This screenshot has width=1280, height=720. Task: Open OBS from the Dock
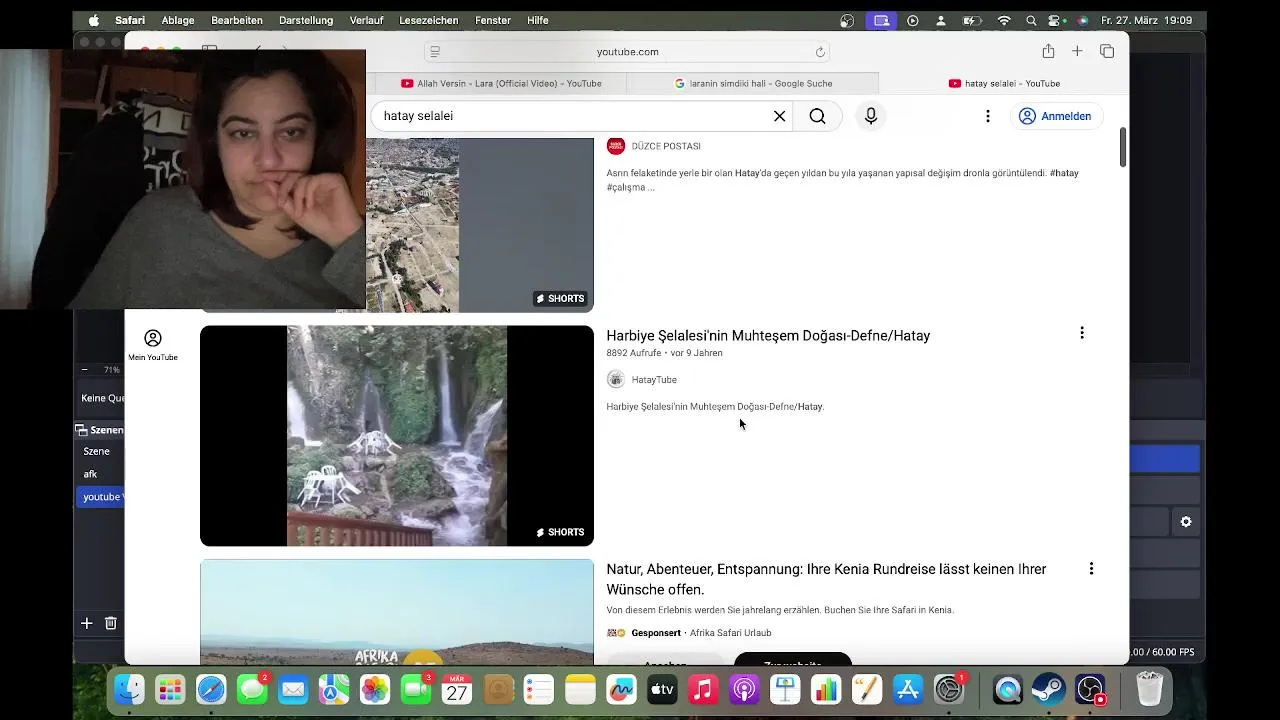[x=1089, y=689]
